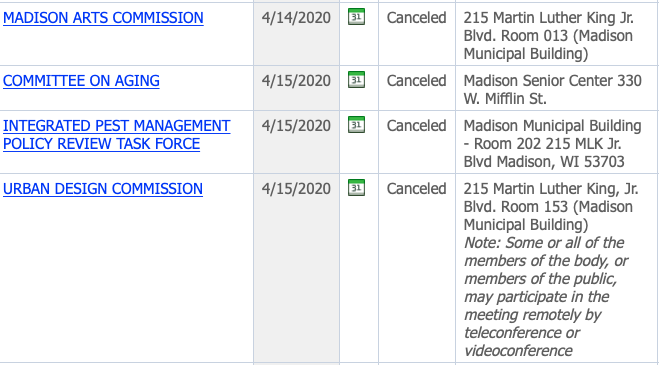This screenshot has width=659, height=365.
Task: Click the italic remote participation note
Action: 546,296
